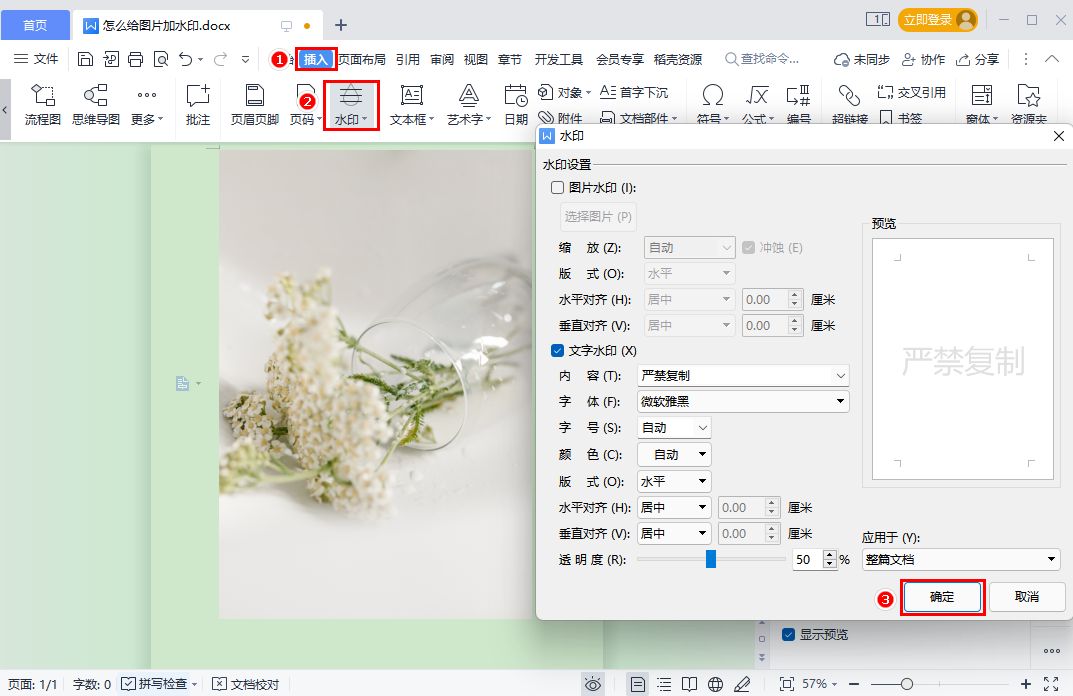Click 取消 to cancel the dialog
Image resolution: width=1073 pixels, height=696 pixels.
pyautogui.click(x=1026, y=597)
